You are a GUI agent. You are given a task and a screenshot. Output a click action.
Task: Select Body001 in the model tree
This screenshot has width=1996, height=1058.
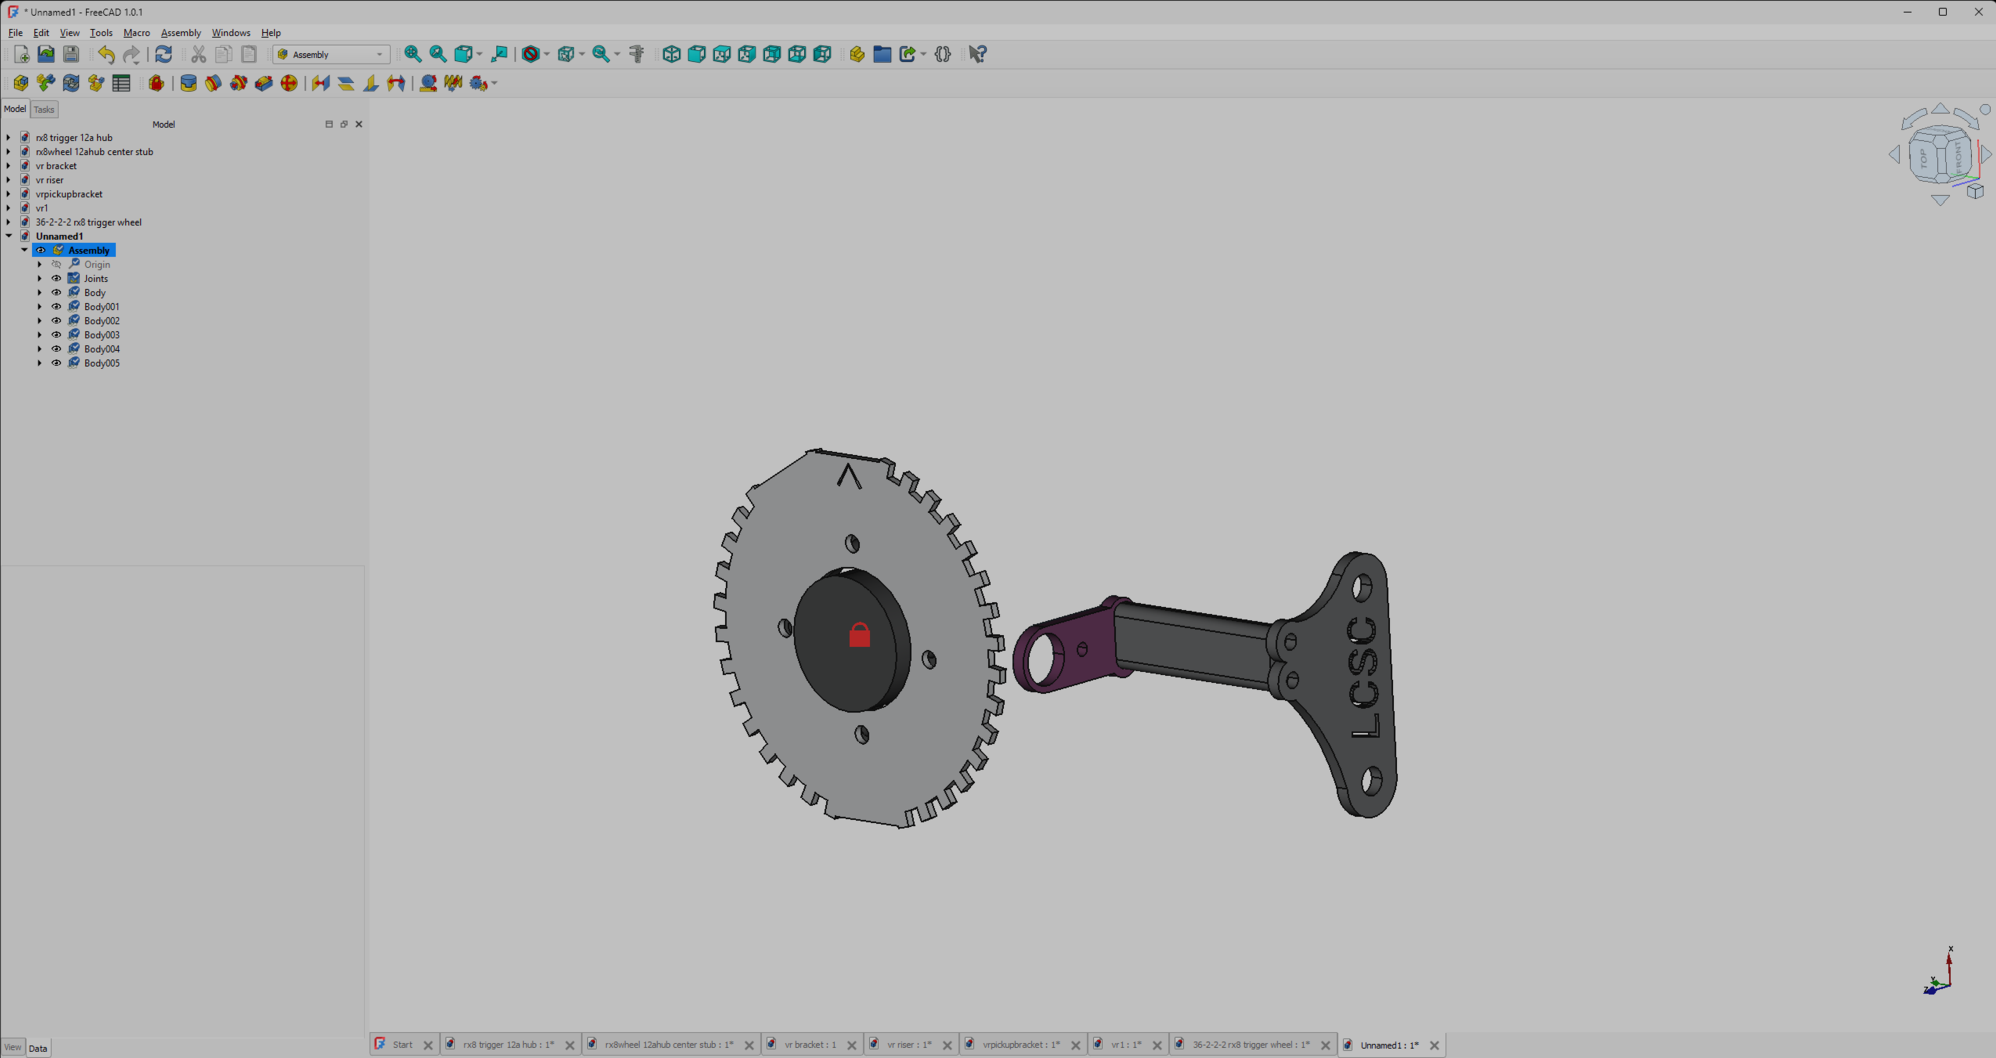pos(101,307)
